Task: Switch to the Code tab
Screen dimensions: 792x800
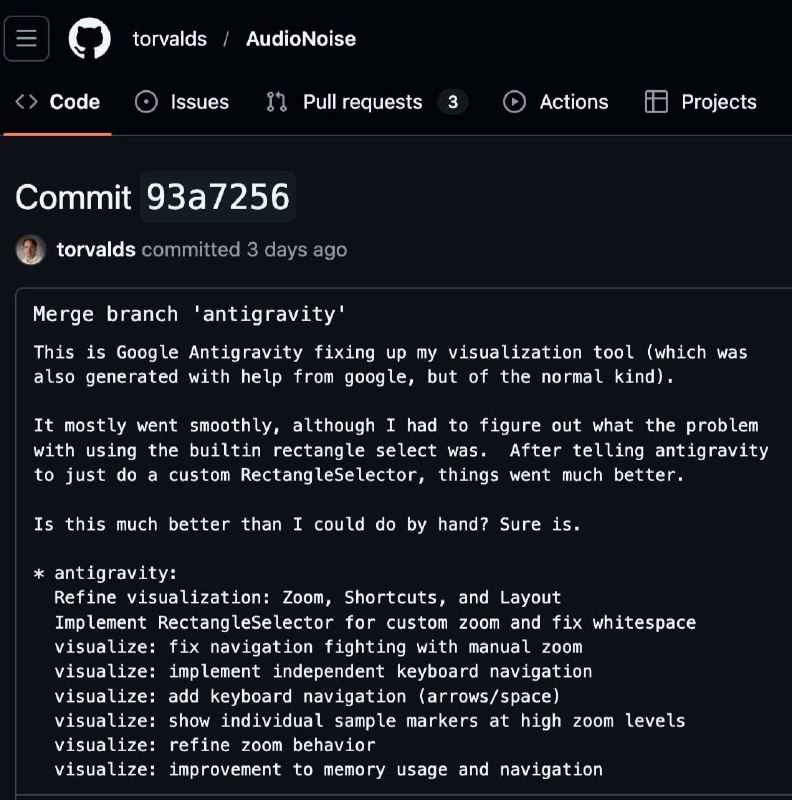Action: (x=74, y=102)
